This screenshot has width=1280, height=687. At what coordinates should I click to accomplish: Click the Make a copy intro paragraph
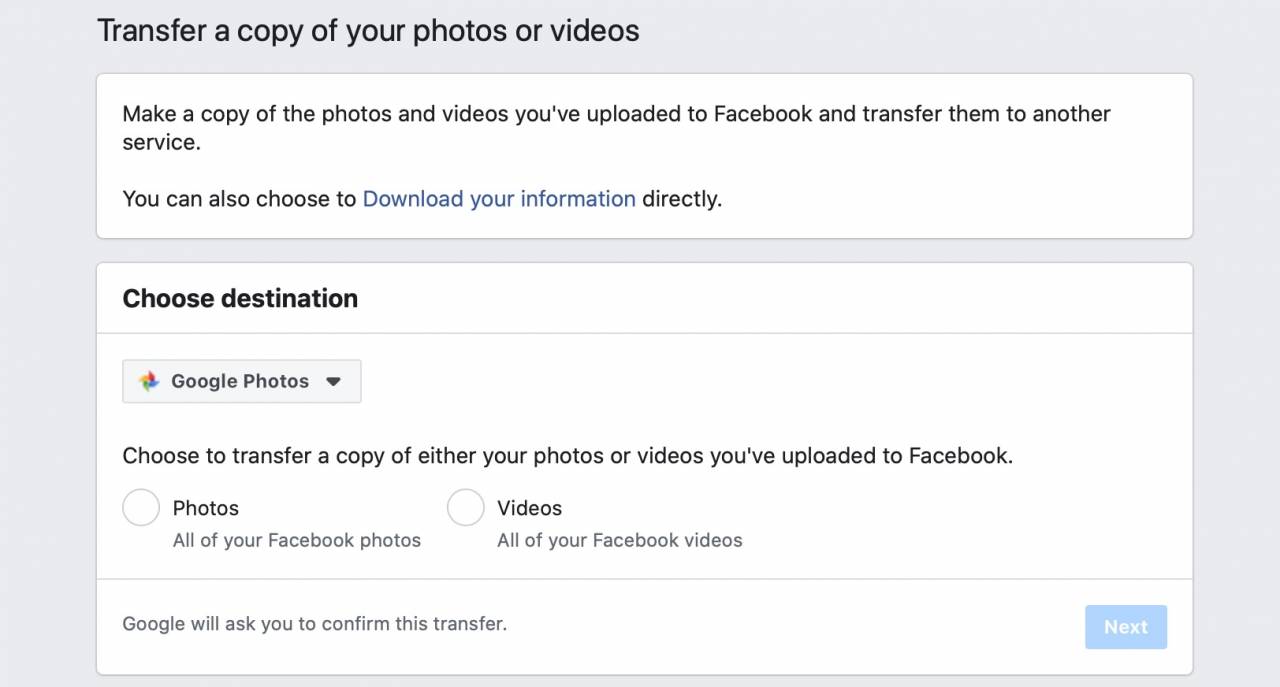(x=617, y=128)
